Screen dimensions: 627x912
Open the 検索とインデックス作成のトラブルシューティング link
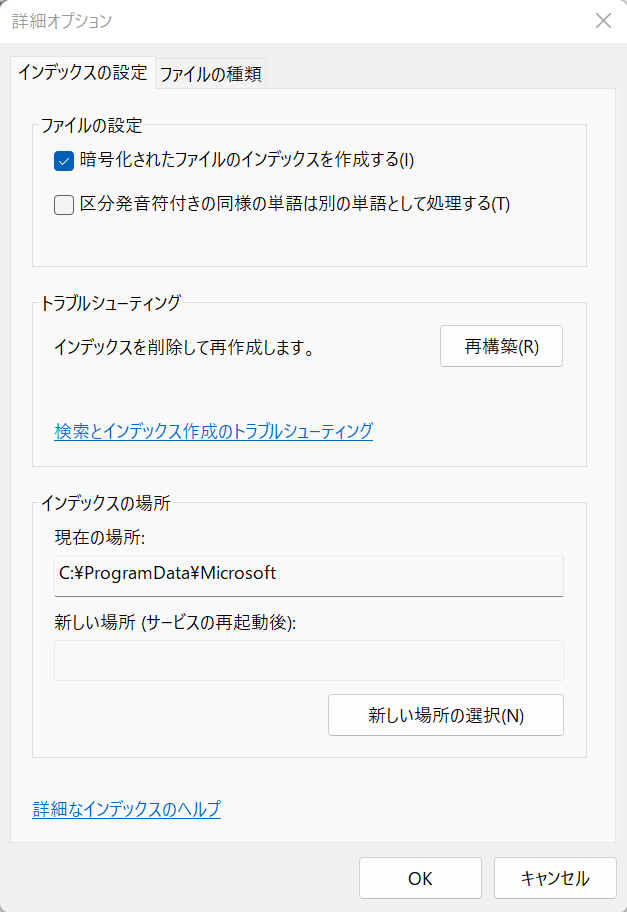[x=213, y=431]
